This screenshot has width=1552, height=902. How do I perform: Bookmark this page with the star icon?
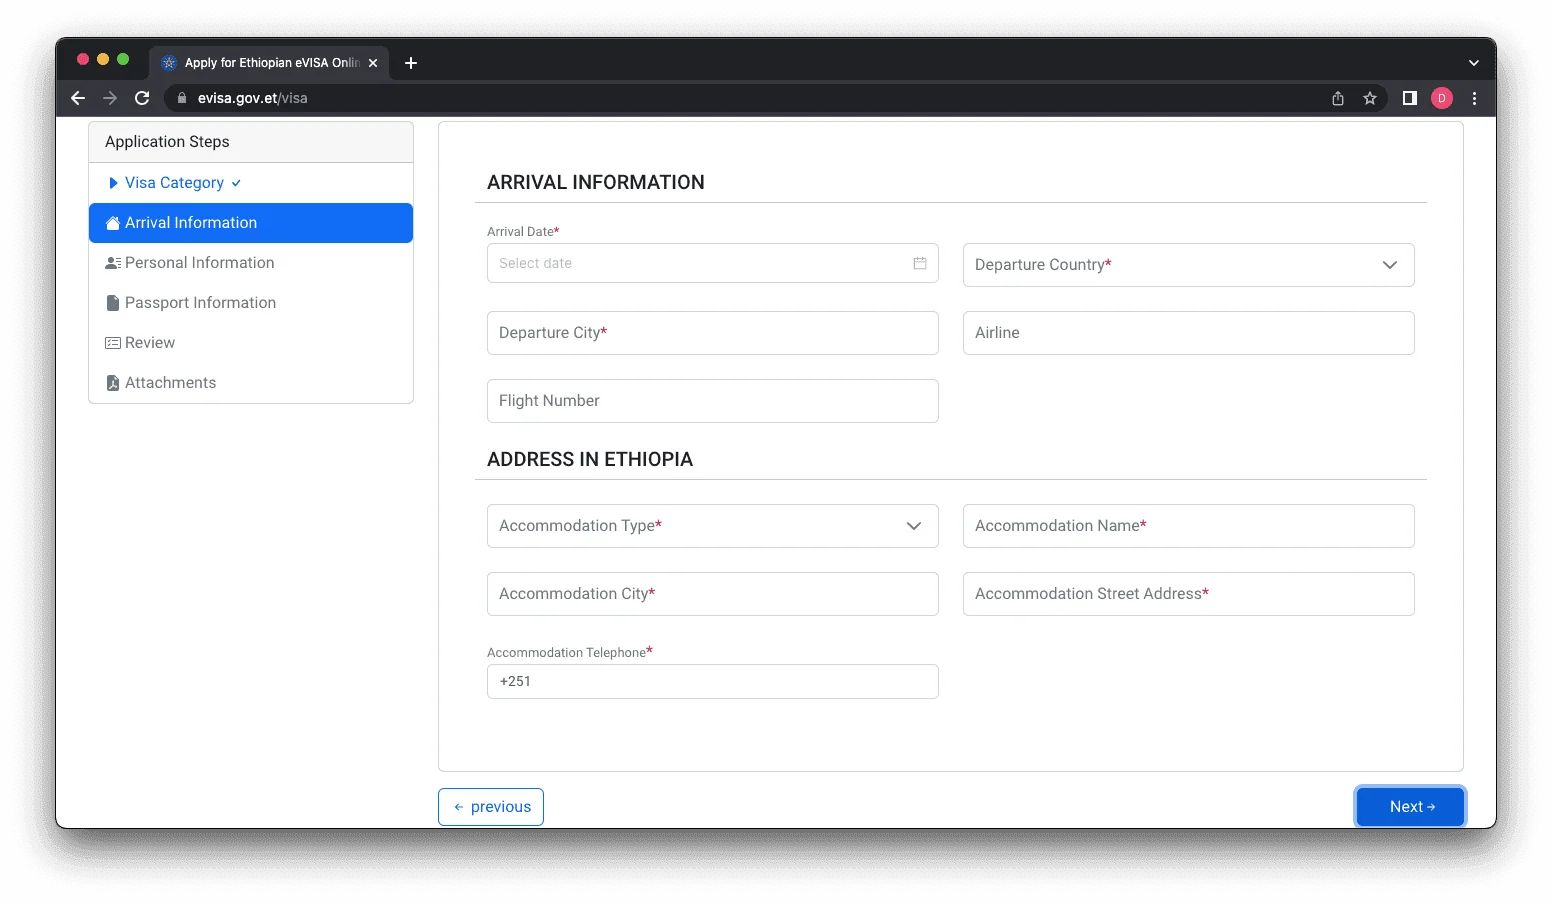pos(1370,98)
